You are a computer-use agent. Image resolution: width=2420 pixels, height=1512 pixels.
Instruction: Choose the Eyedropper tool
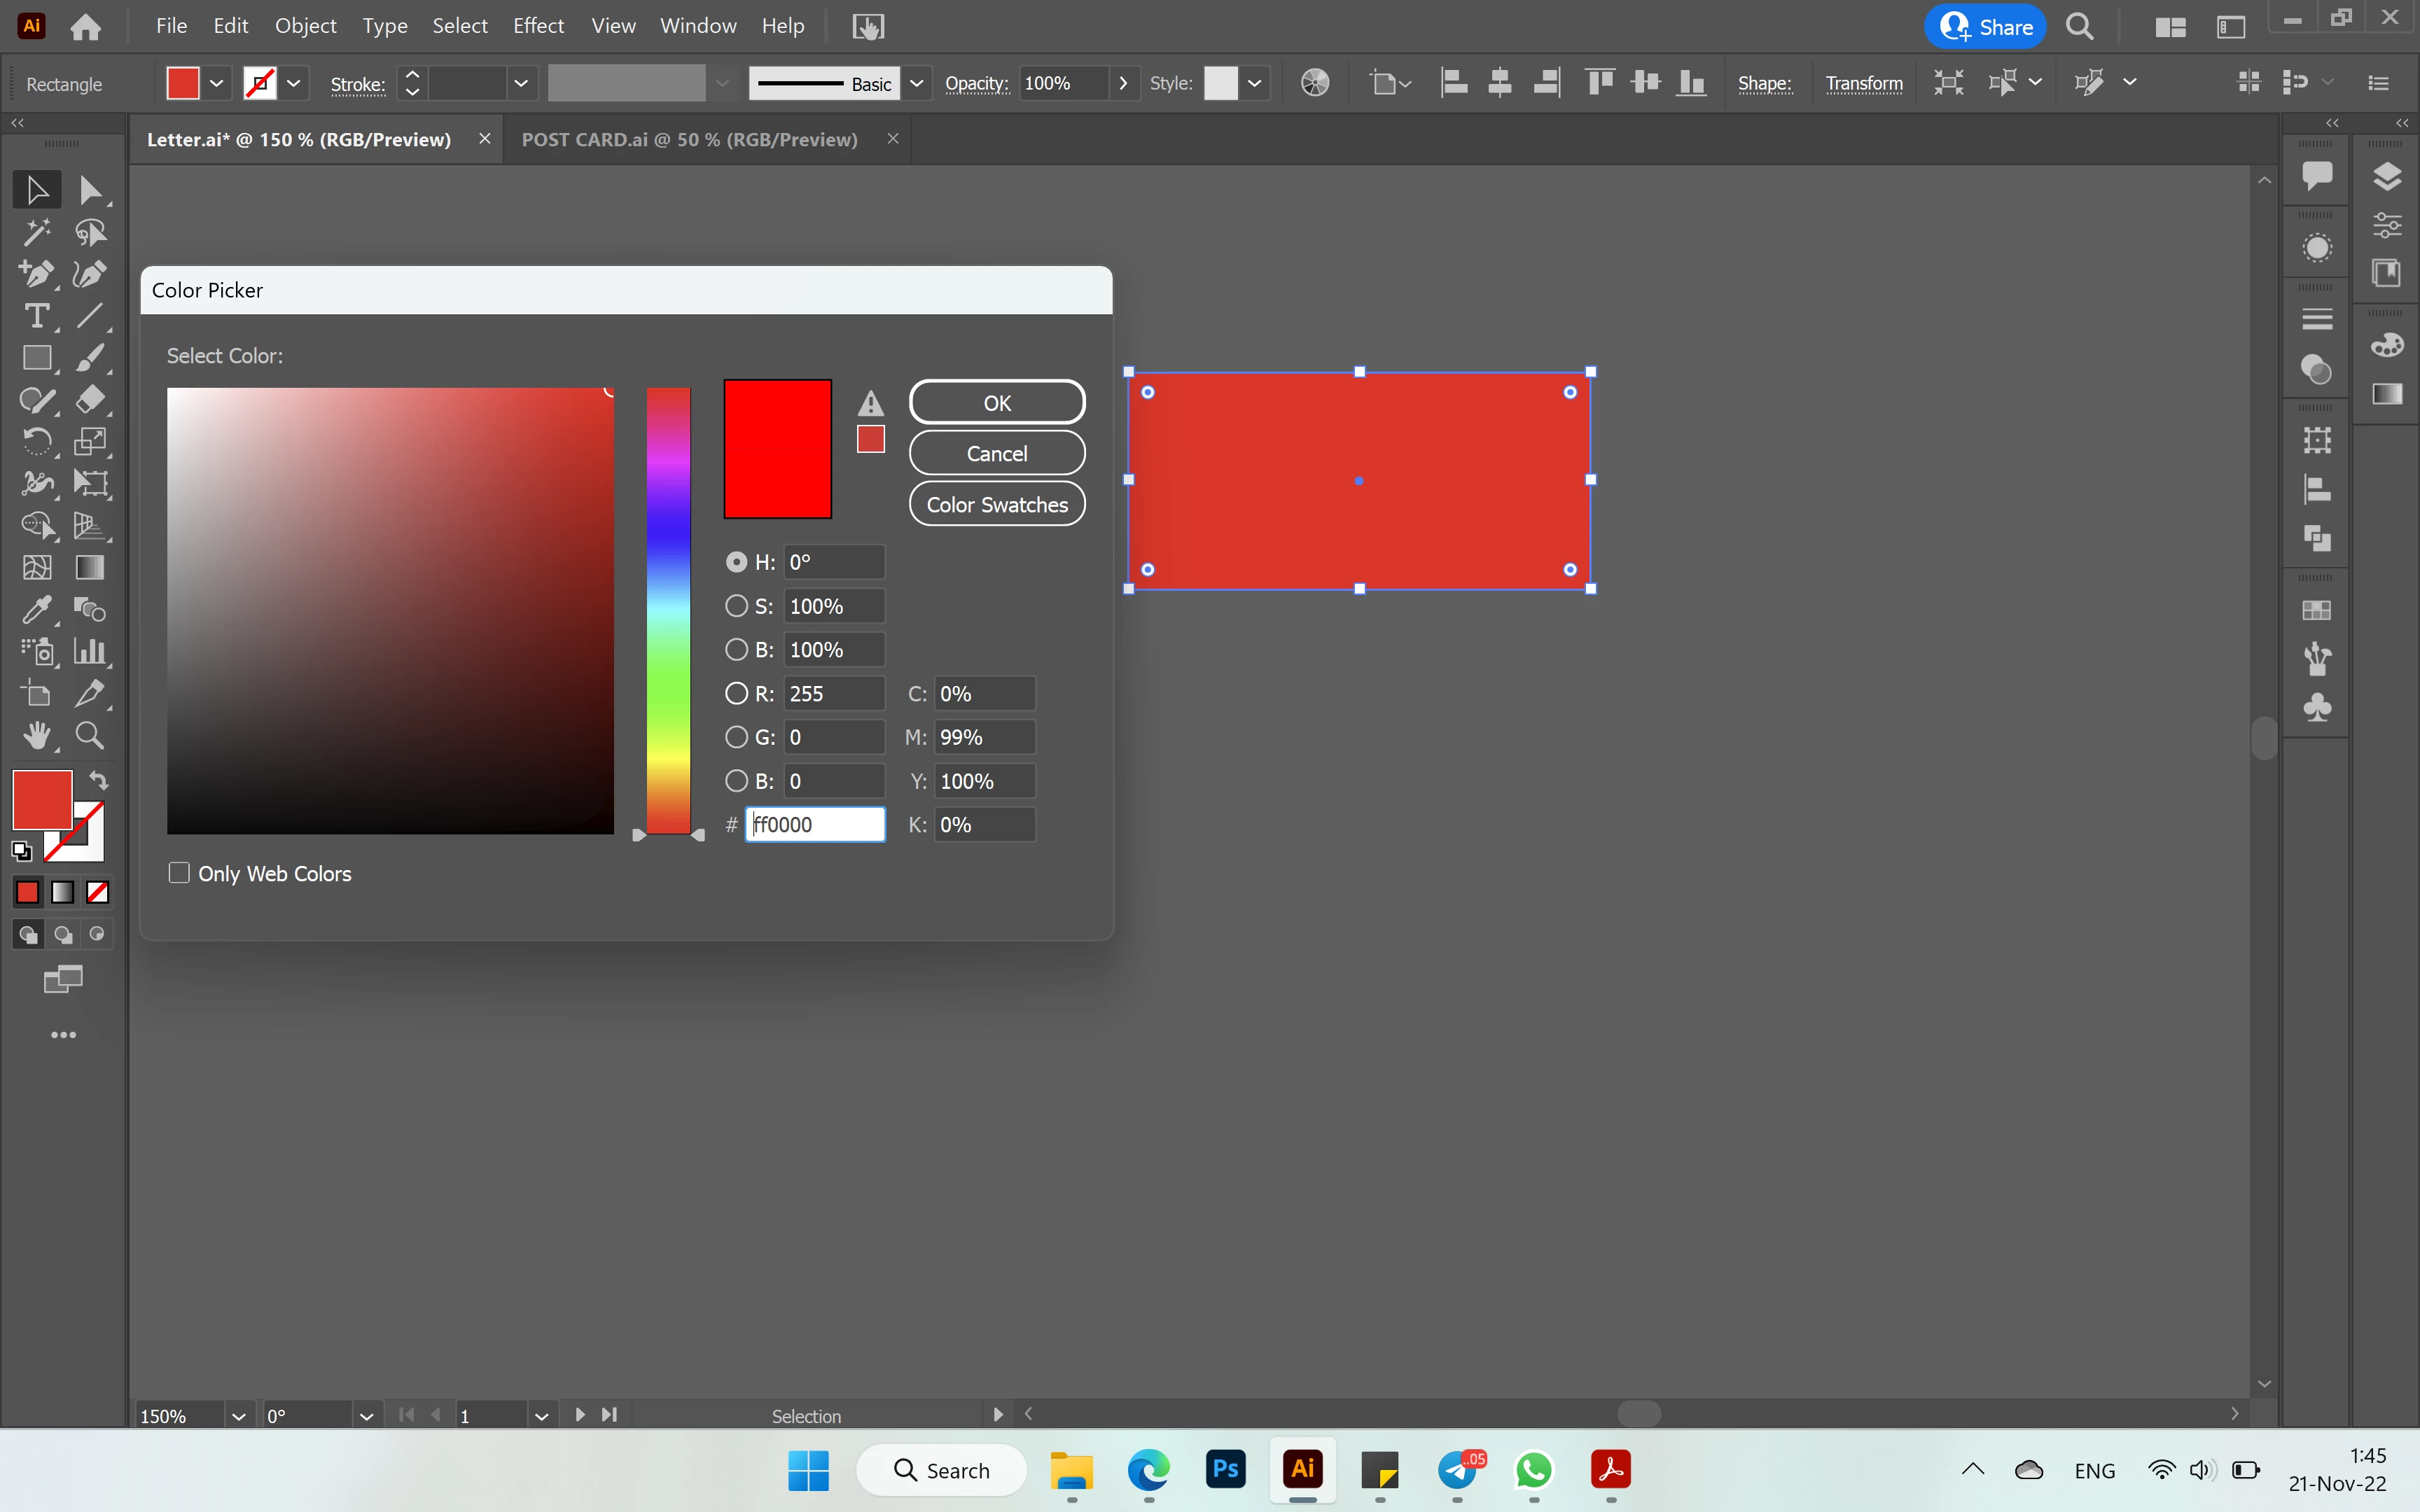point(36,609)
